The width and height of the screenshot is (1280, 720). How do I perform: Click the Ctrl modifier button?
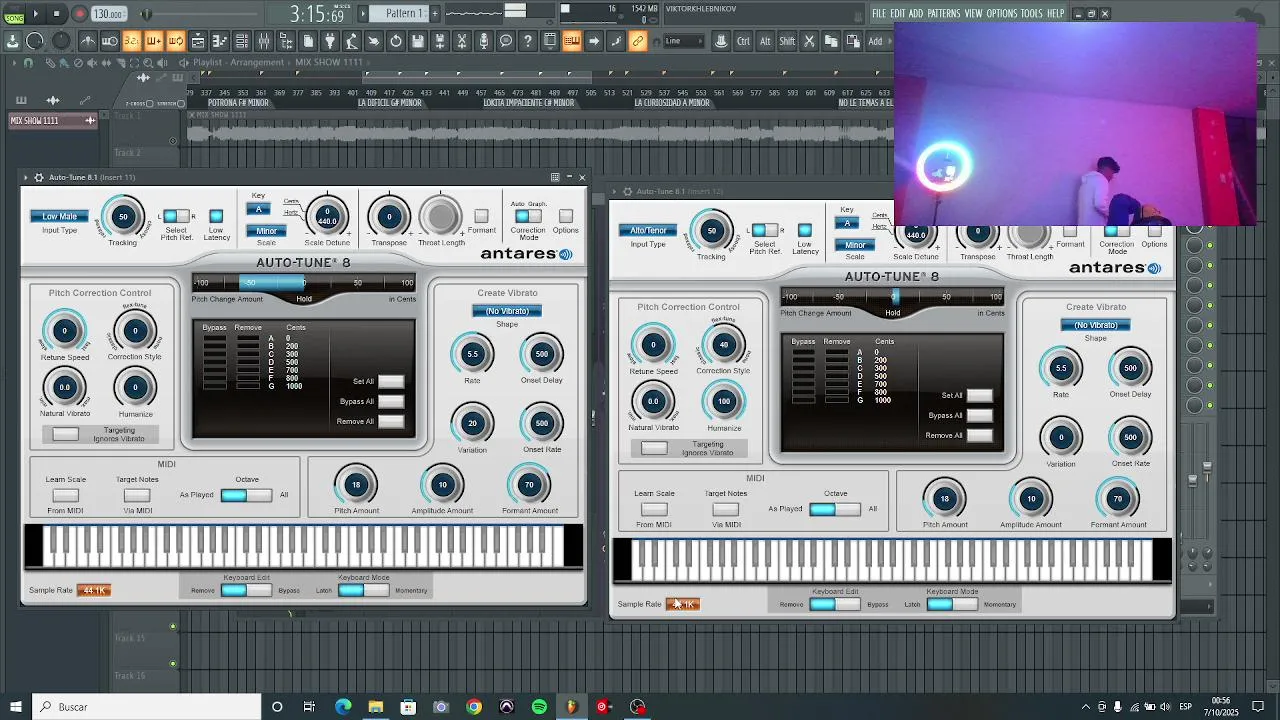[x=743, y=41]
